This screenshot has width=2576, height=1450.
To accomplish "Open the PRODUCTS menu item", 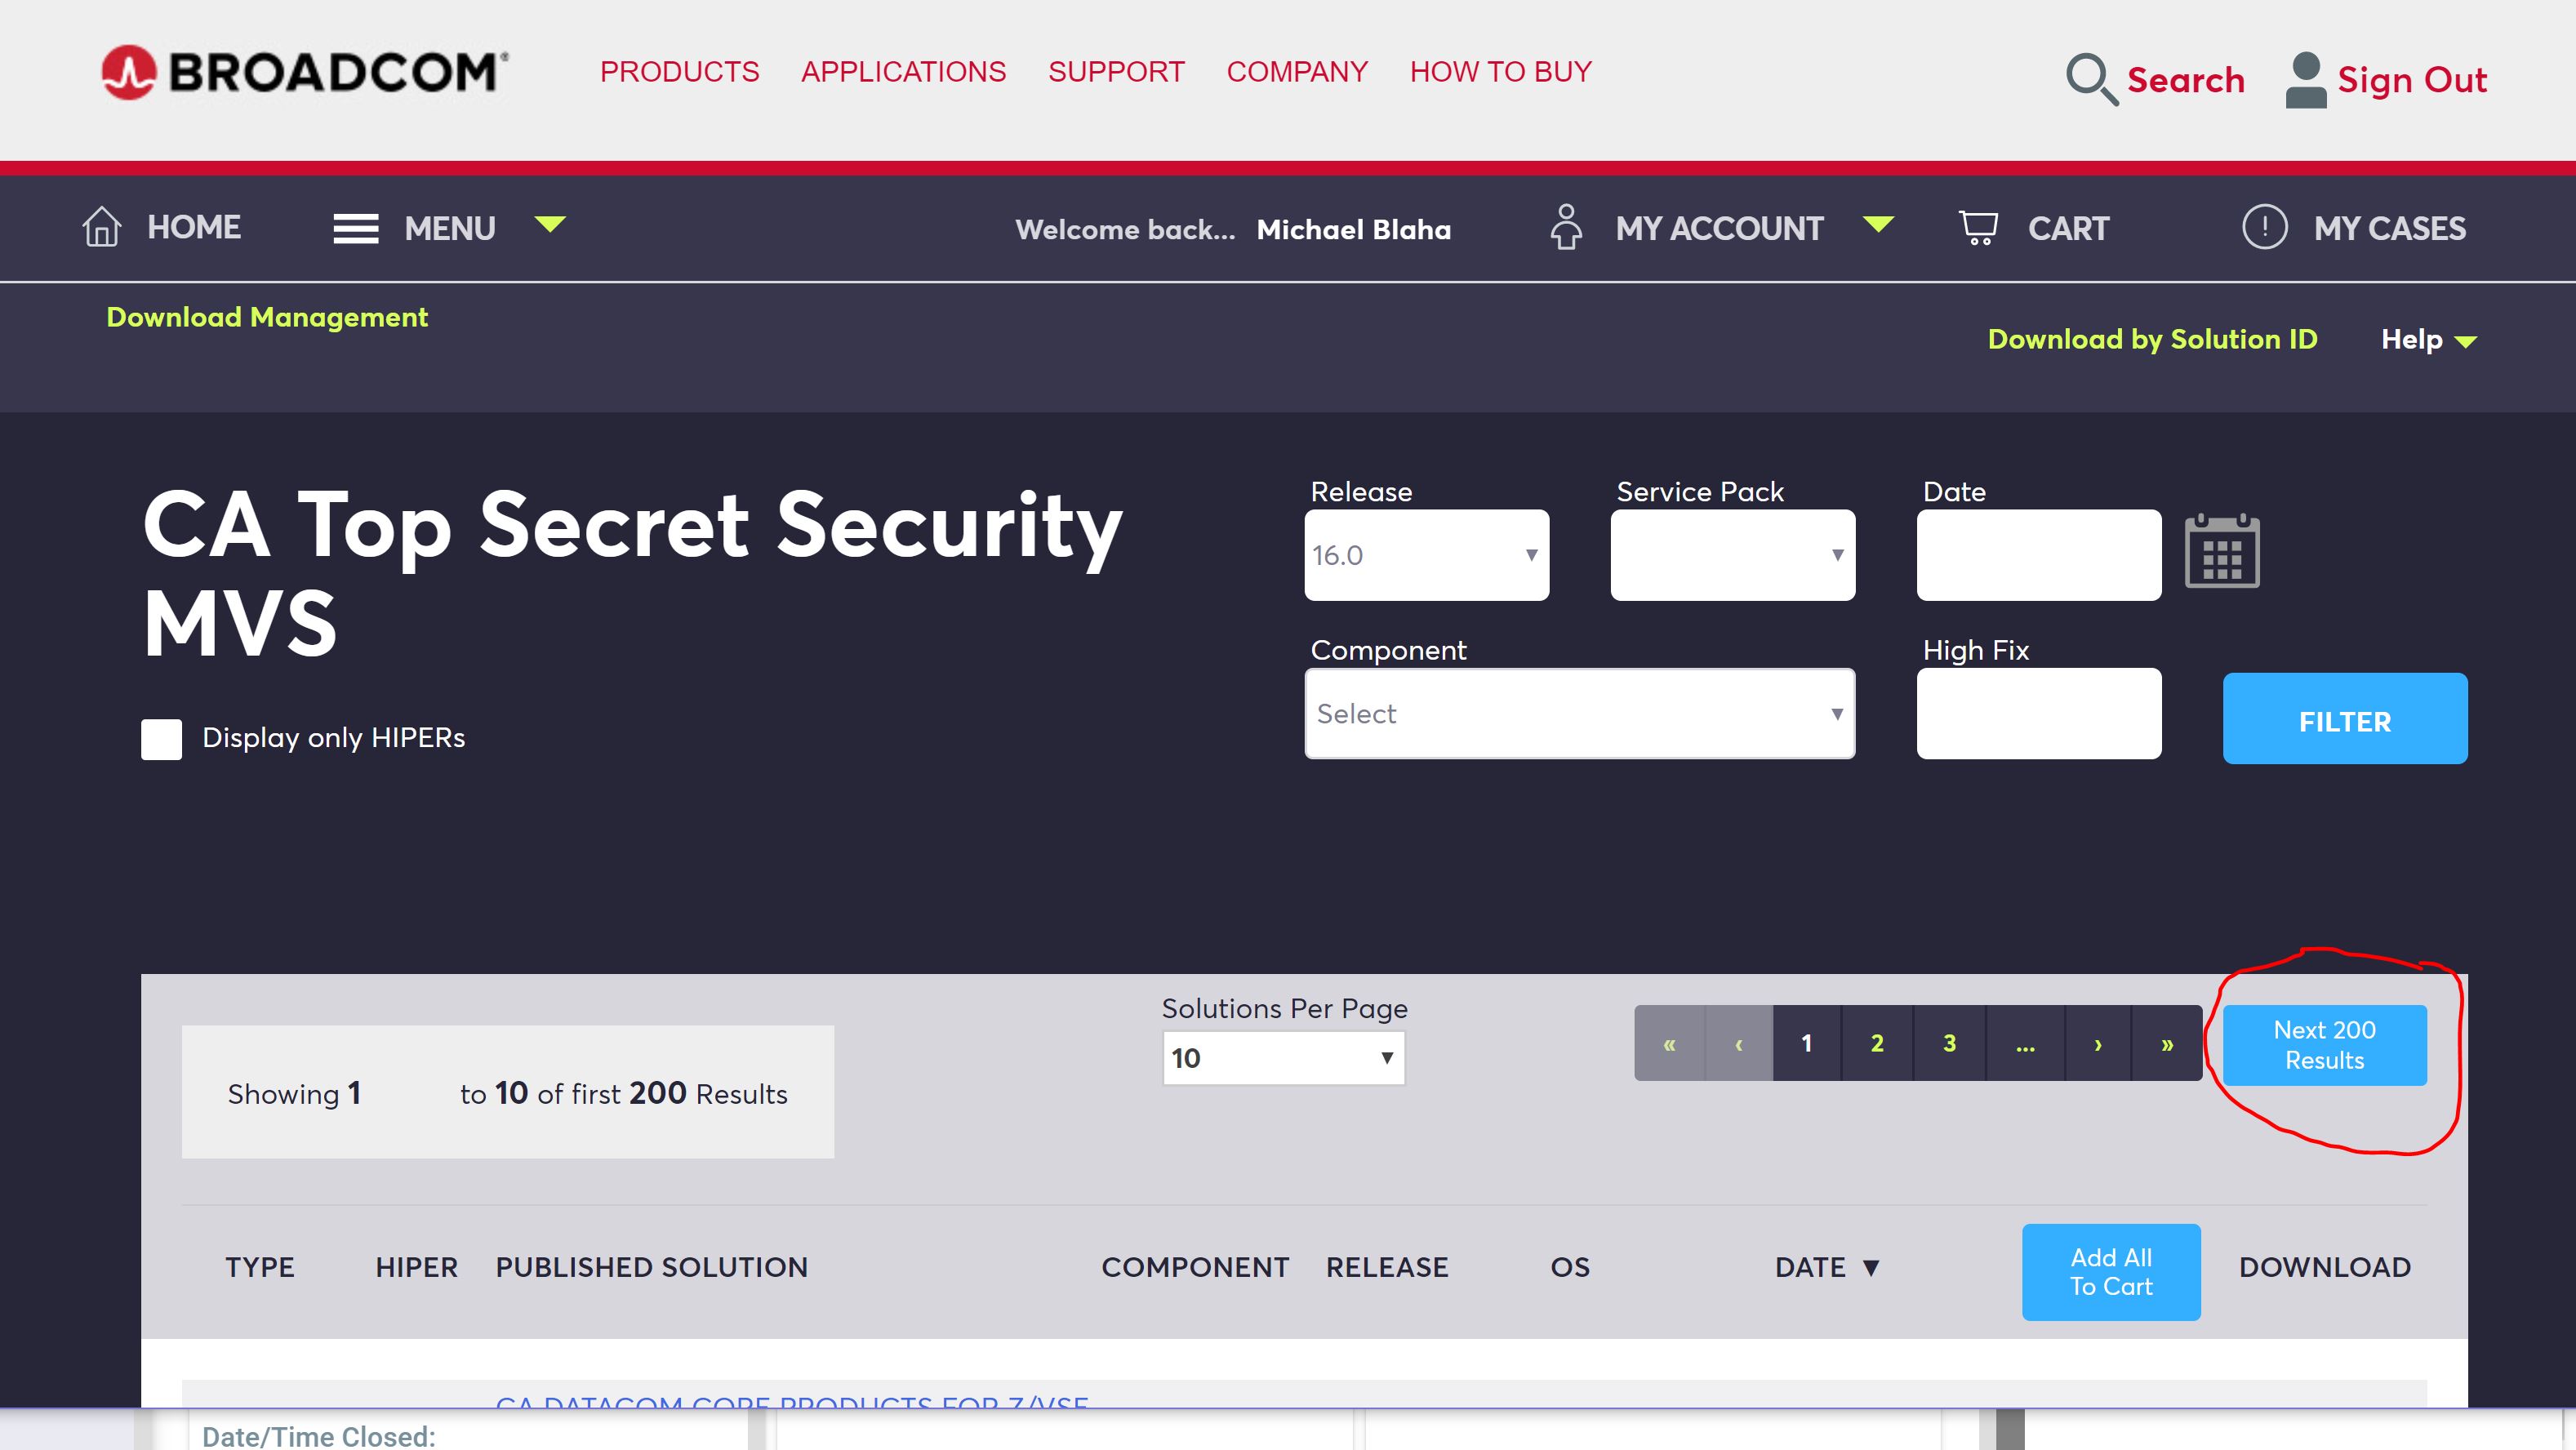I will click(x=679, y=72).
